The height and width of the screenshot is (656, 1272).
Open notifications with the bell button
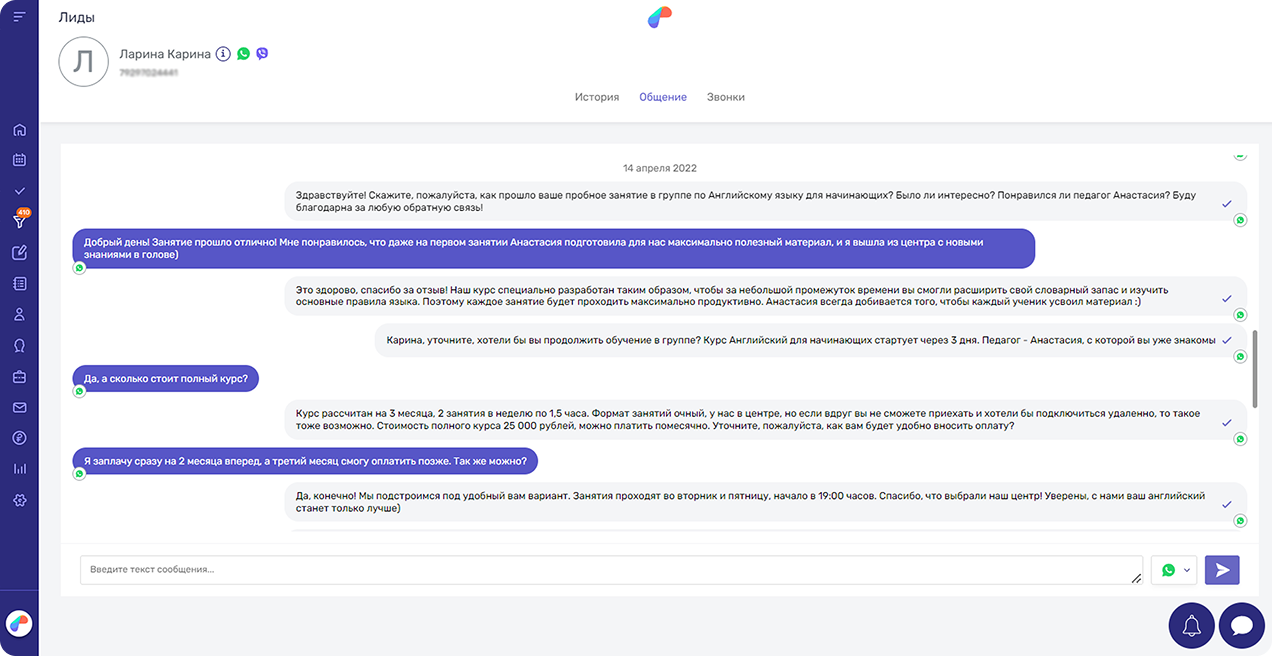1191,626
